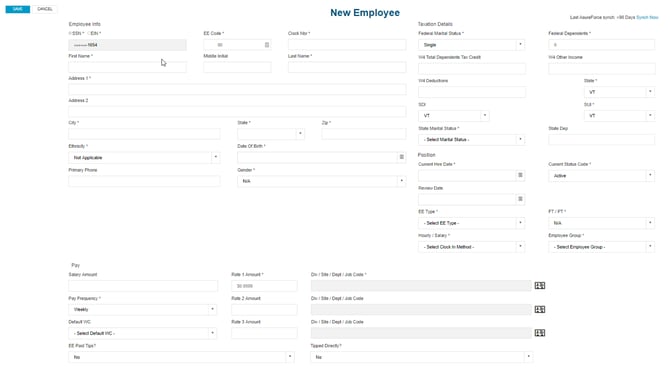Click the W4 Other Income input field
Viewport: 670px width, 370px height.
coord(602,69)
